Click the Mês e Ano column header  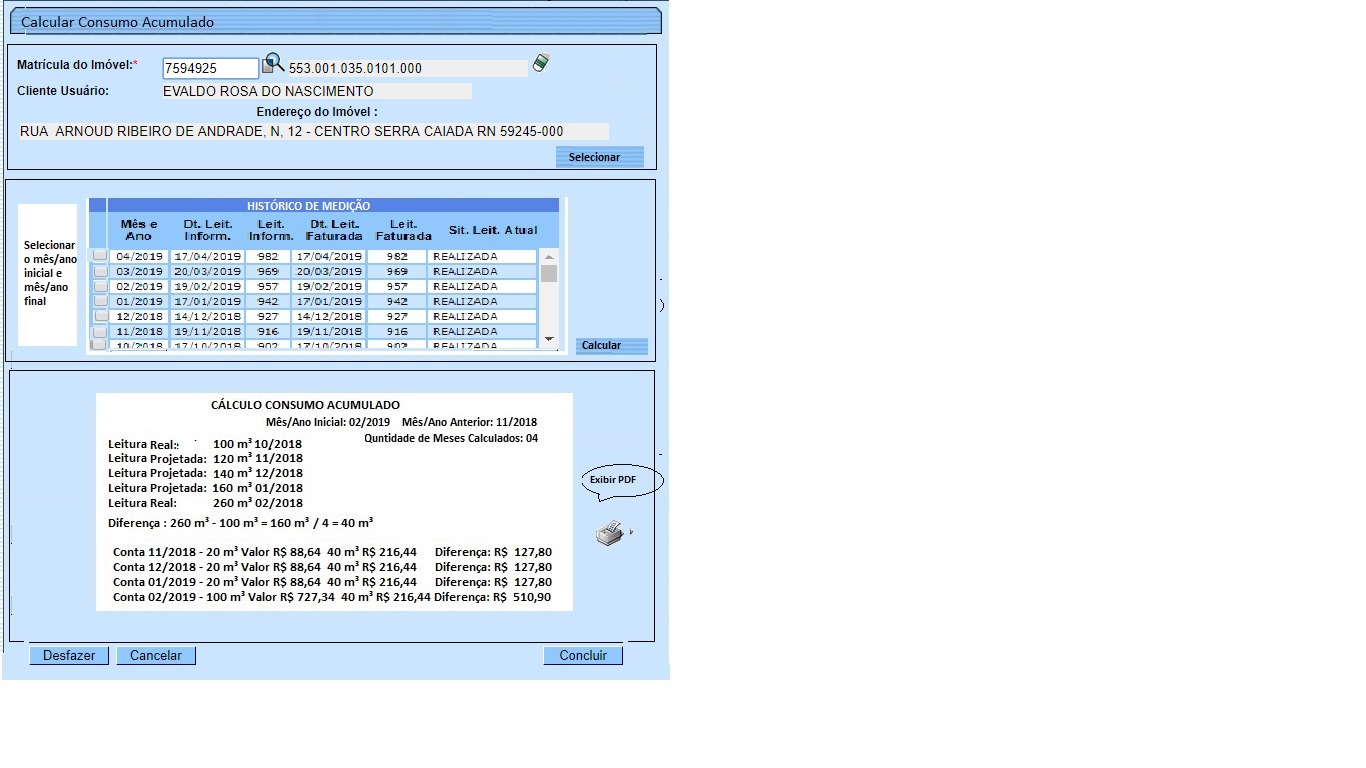pyautogui.click(x=139, y=230)
